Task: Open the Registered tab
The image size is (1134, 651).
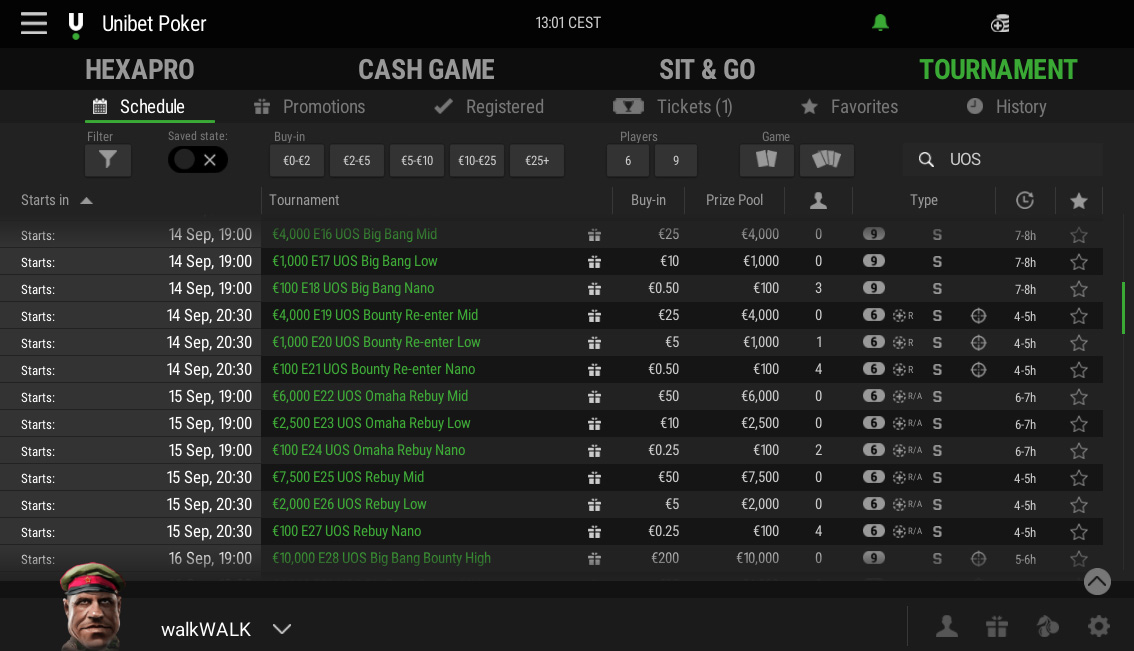Action: click(489, 107)
